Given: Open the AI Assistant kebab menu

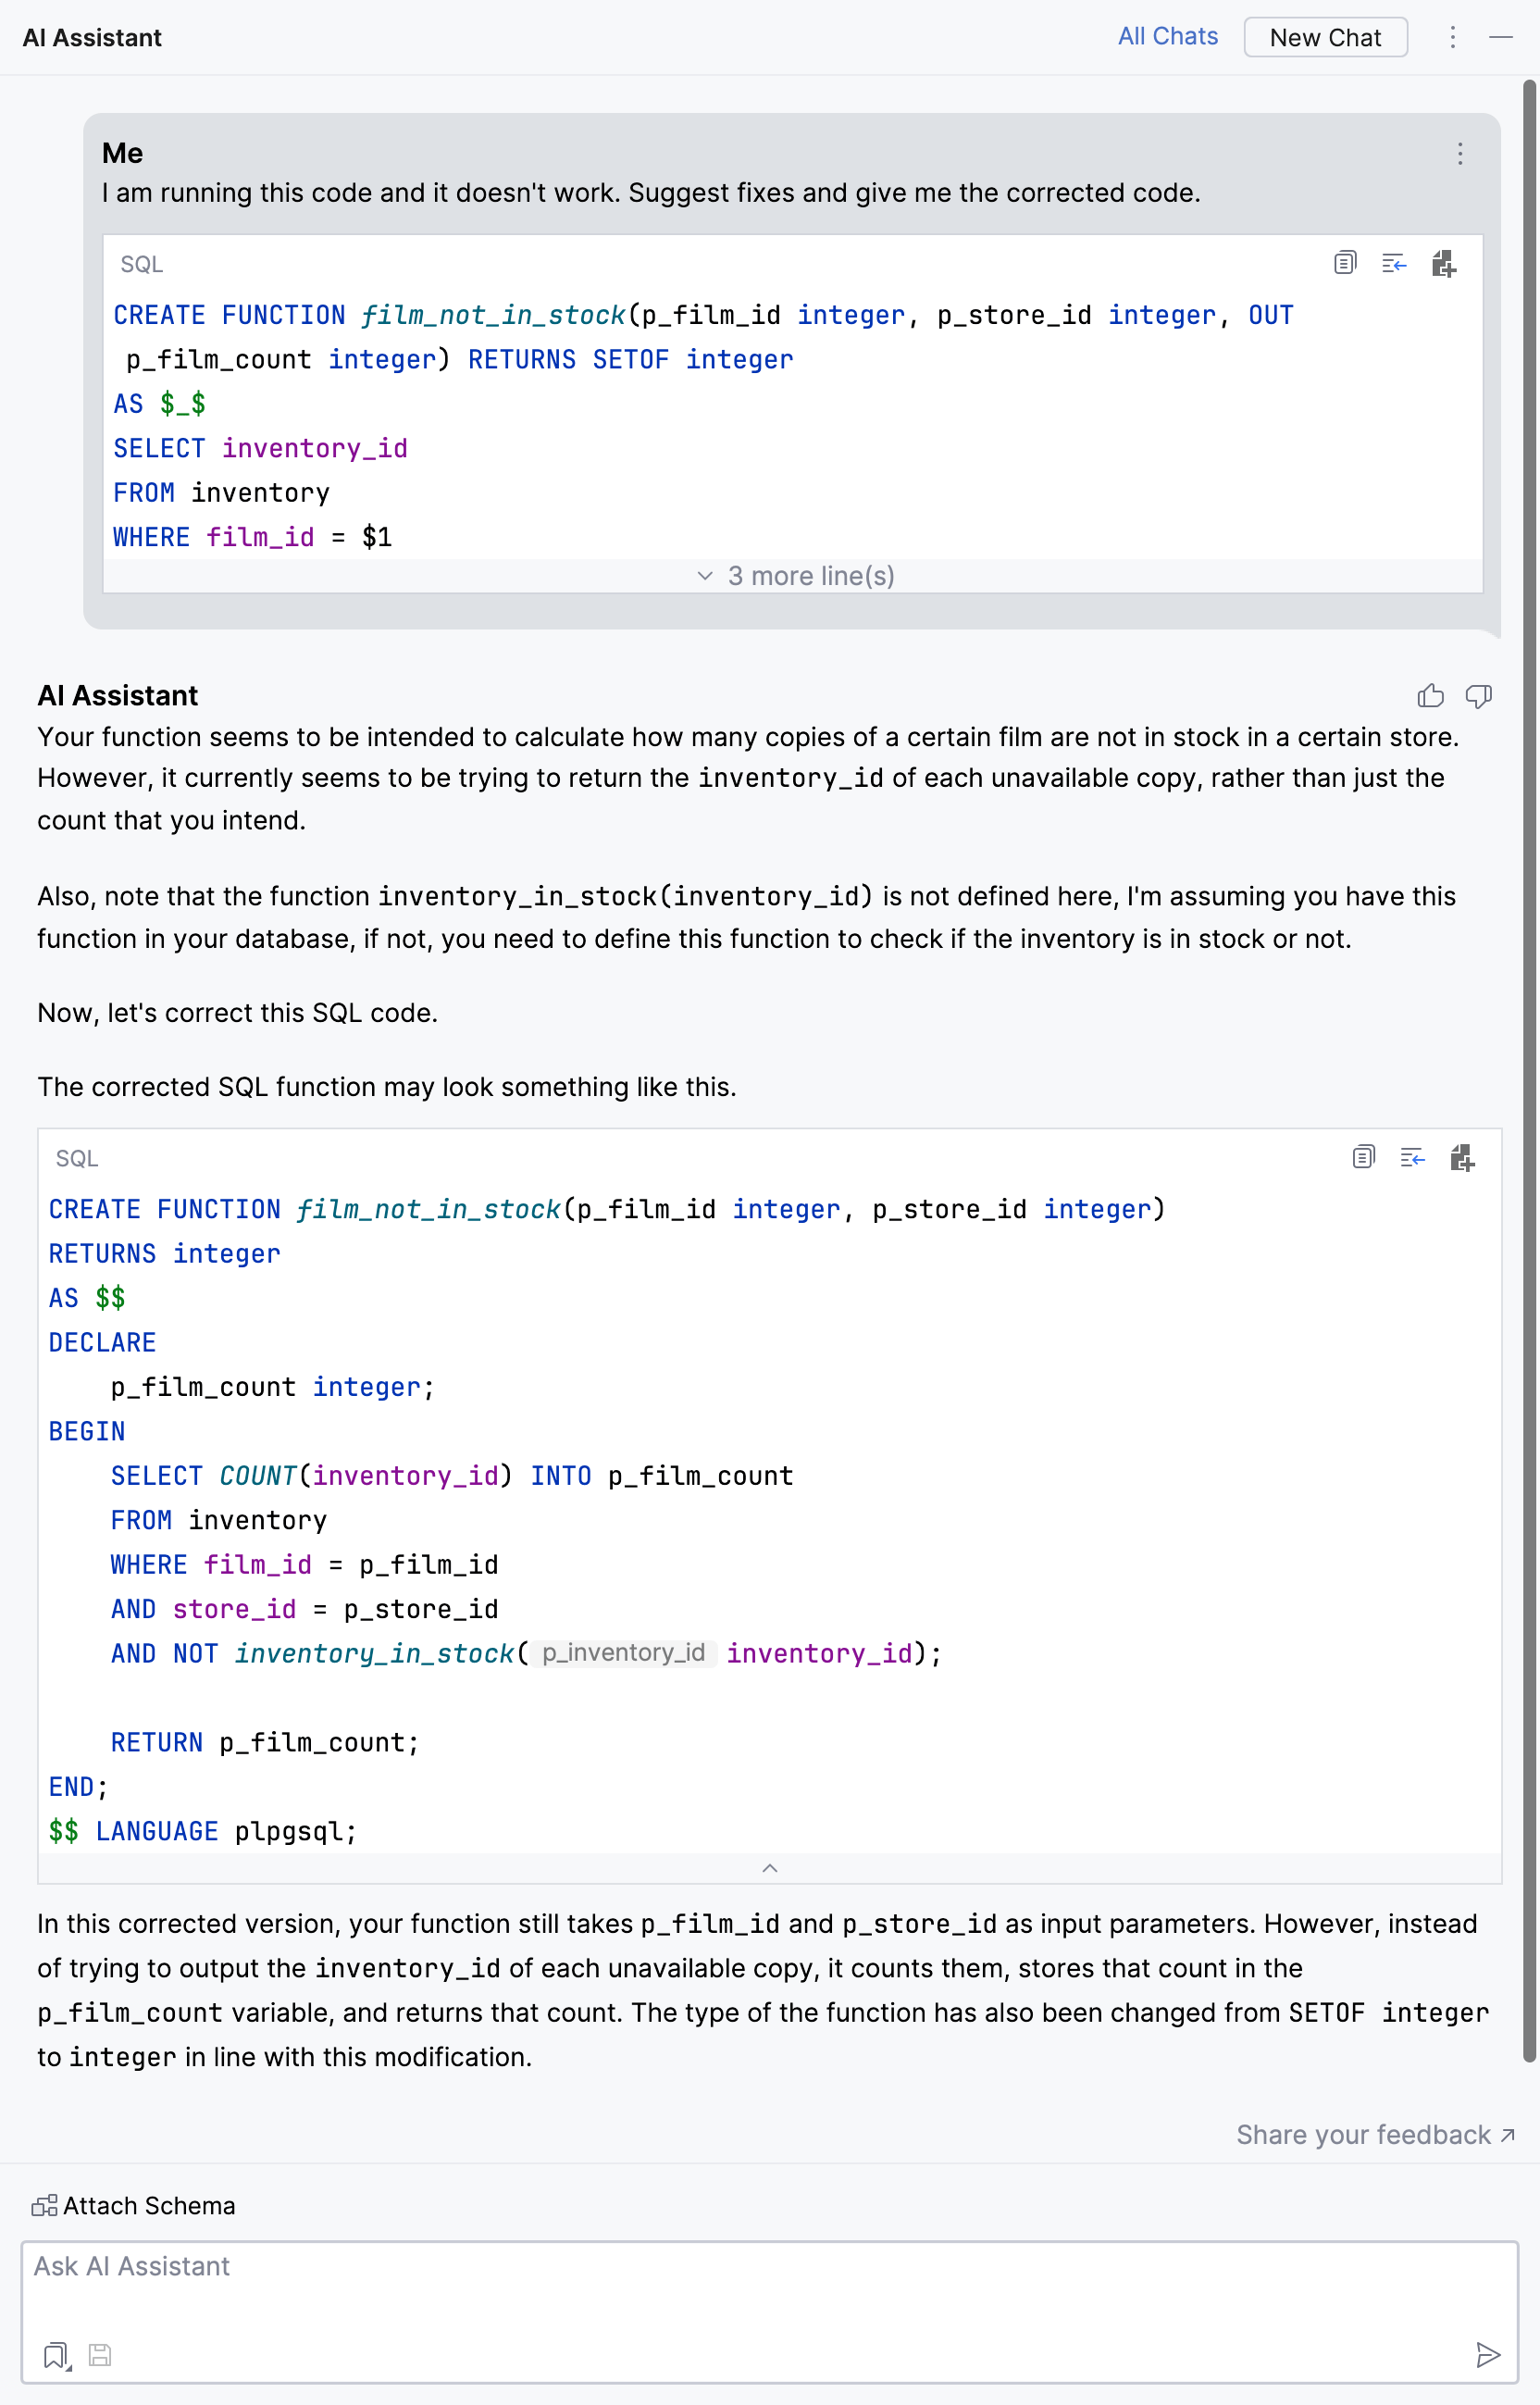Looking at the screenshot, I should [x=1452, y=37].
